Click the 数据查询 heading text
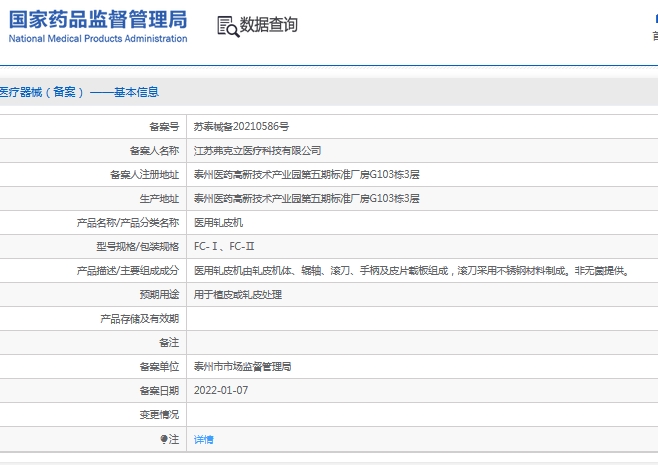 [x=269, y=24]
